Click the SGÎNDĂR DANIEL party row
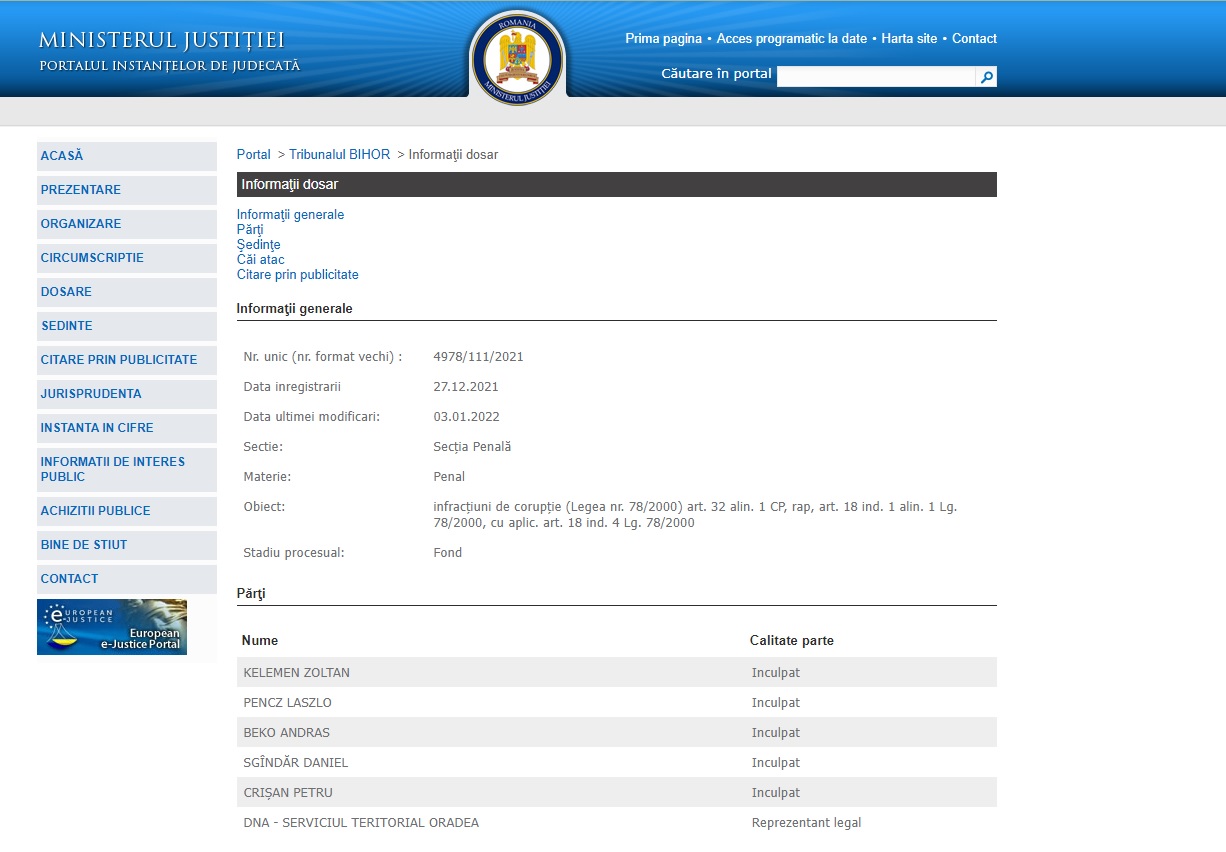 point(617,762)
